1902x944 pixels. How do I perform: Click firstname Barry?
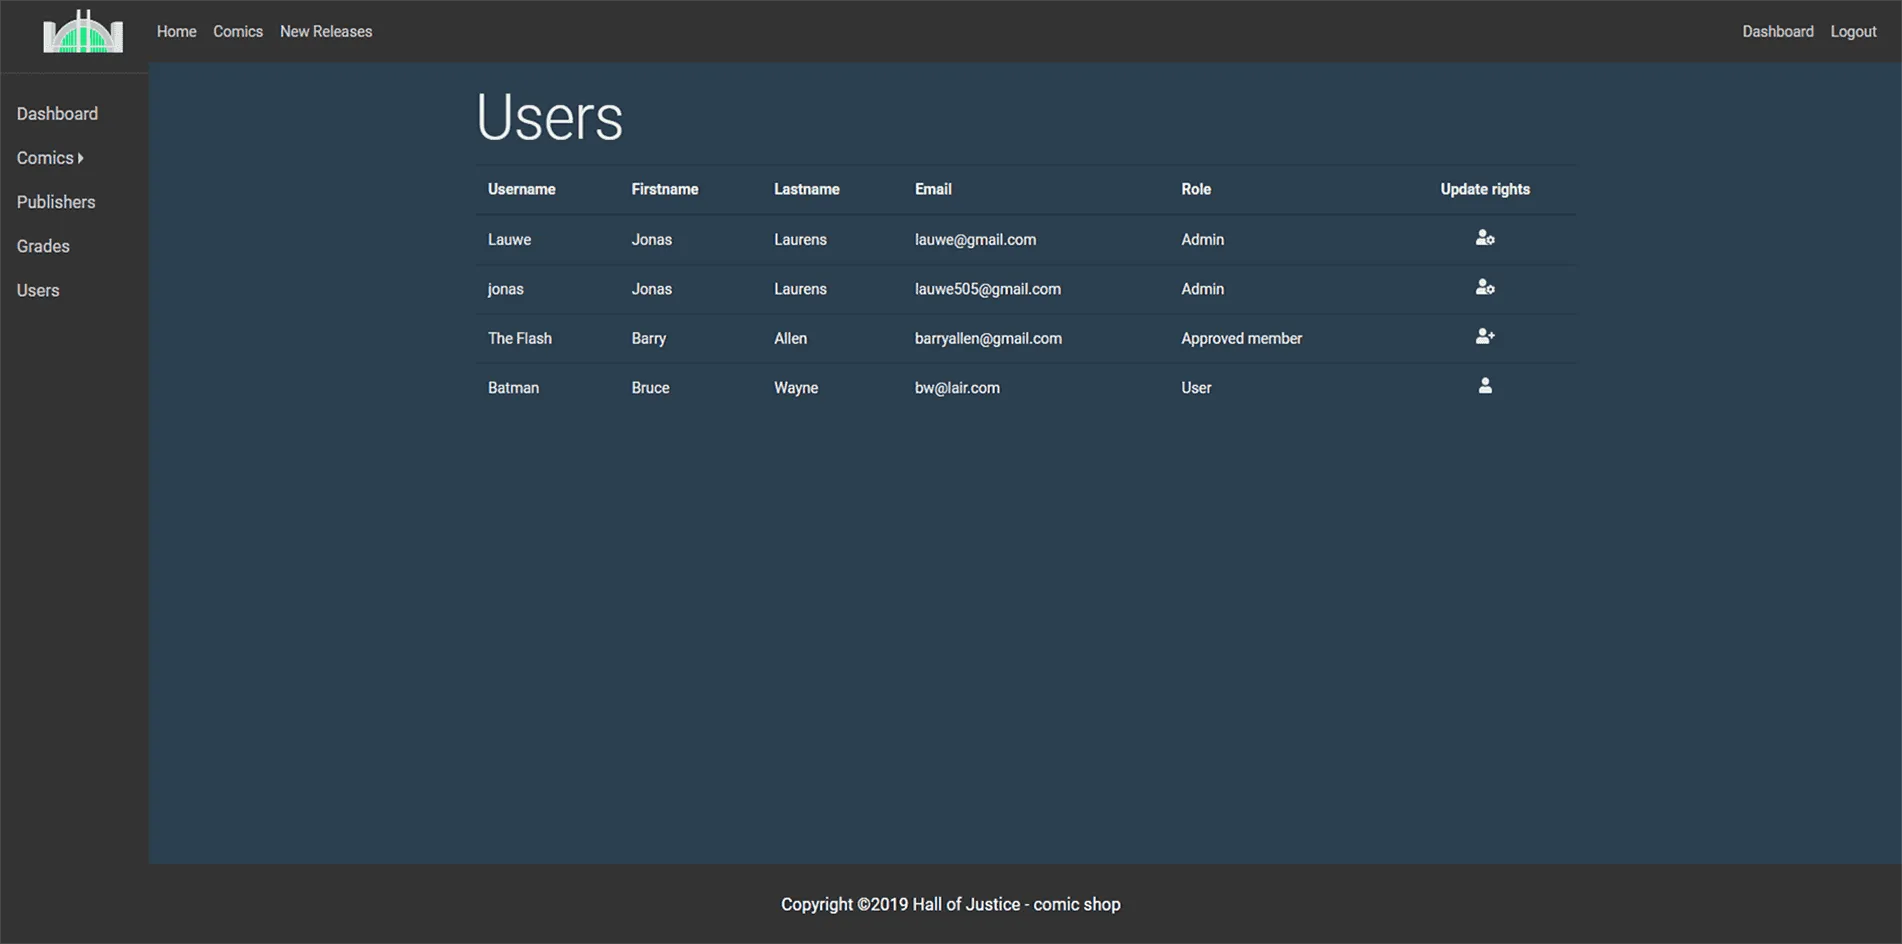click(648, 338)
